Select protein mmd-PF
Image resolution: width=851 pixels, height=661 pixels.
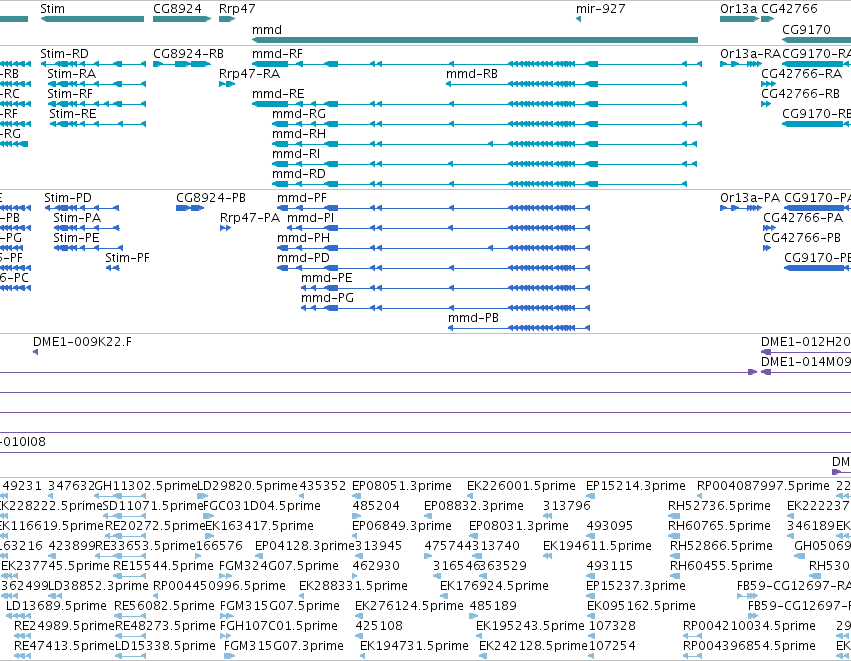click(x=434, y=208)
